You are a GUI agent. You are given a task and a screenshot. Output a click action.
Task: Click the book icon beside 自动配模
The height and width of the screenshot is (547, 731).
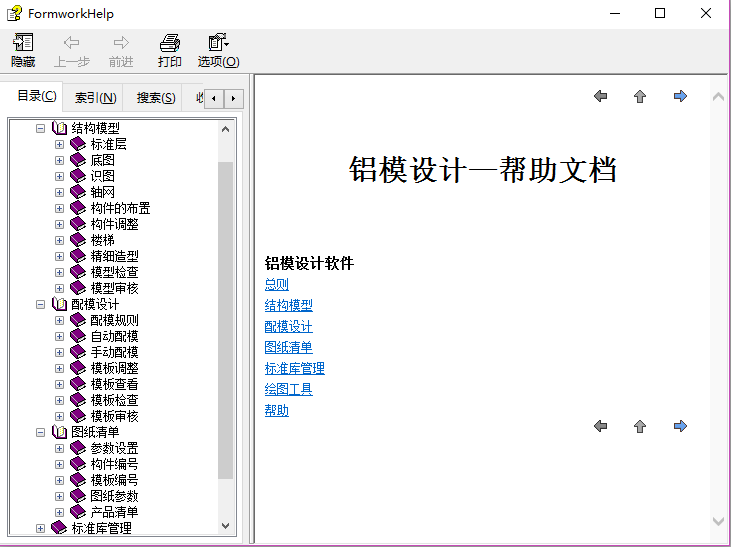coord(78,336)
